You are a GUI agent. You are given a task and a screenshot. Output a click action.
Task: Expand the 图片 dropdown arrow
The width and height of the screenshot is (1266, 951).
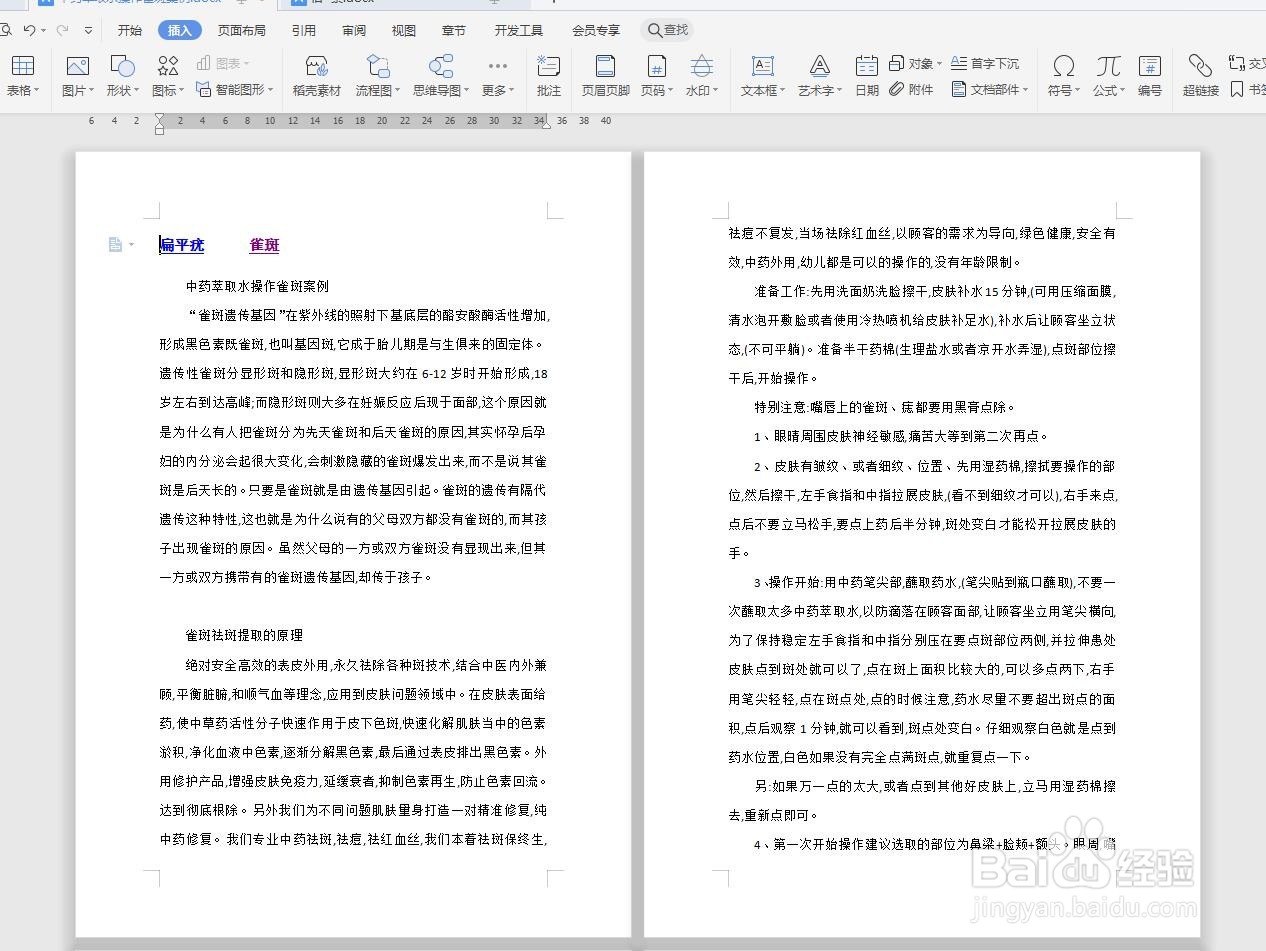[x=91, y=90]
